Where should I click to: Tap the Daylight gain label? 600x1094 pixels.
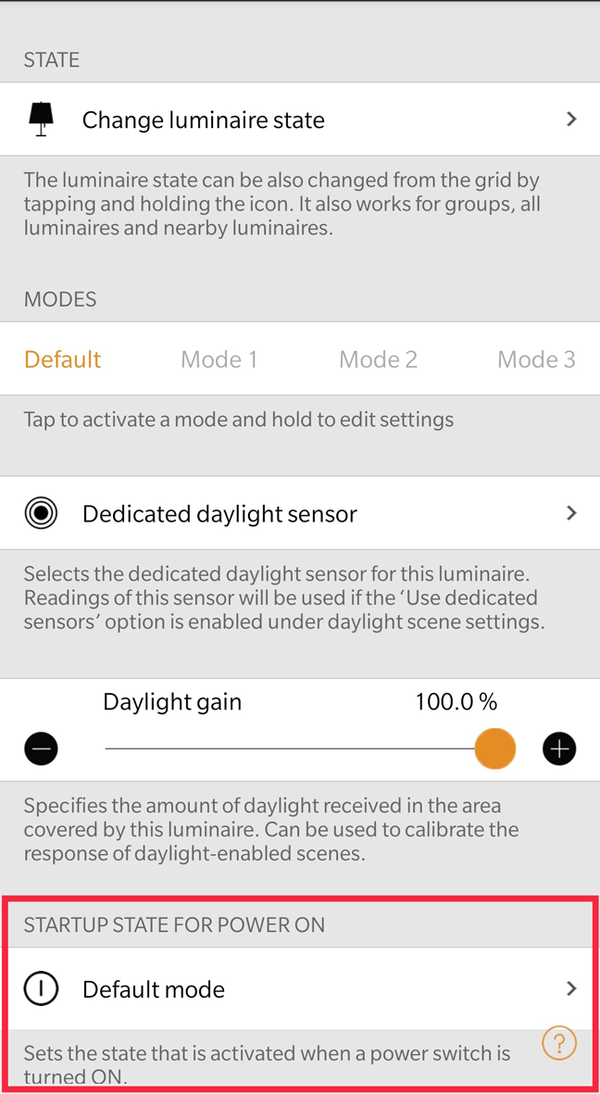tap(172, 702)
